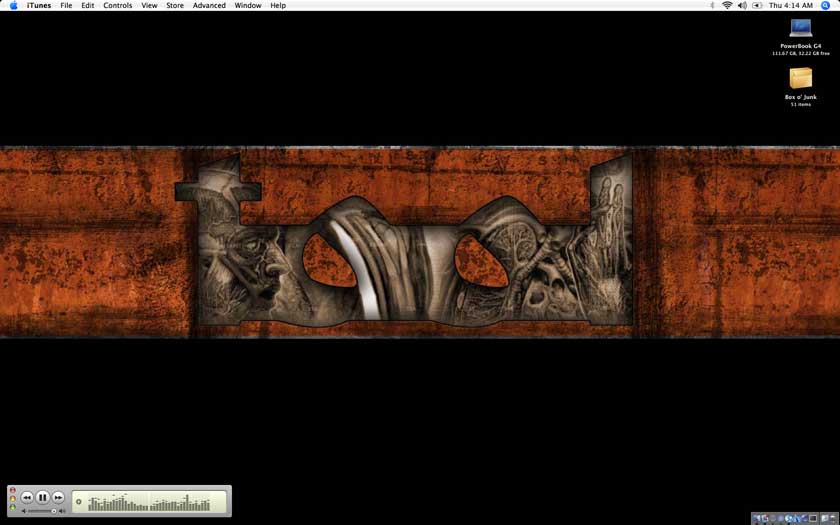Open the iTunes application menu

tap(39, 5)
